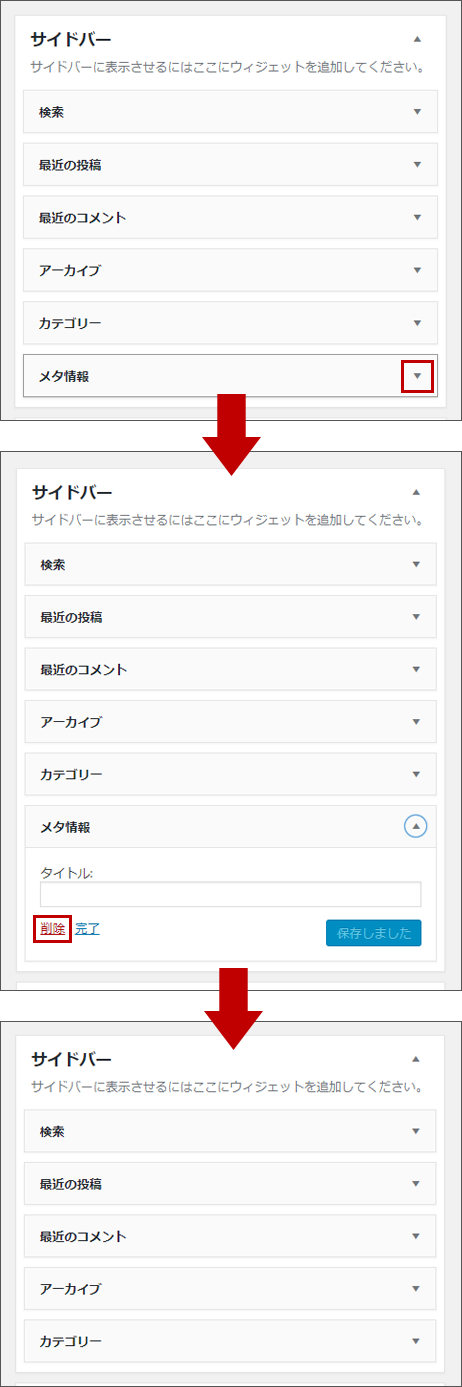
Task: Click the blue 保存しました button
Action: [x=374, y=933]
